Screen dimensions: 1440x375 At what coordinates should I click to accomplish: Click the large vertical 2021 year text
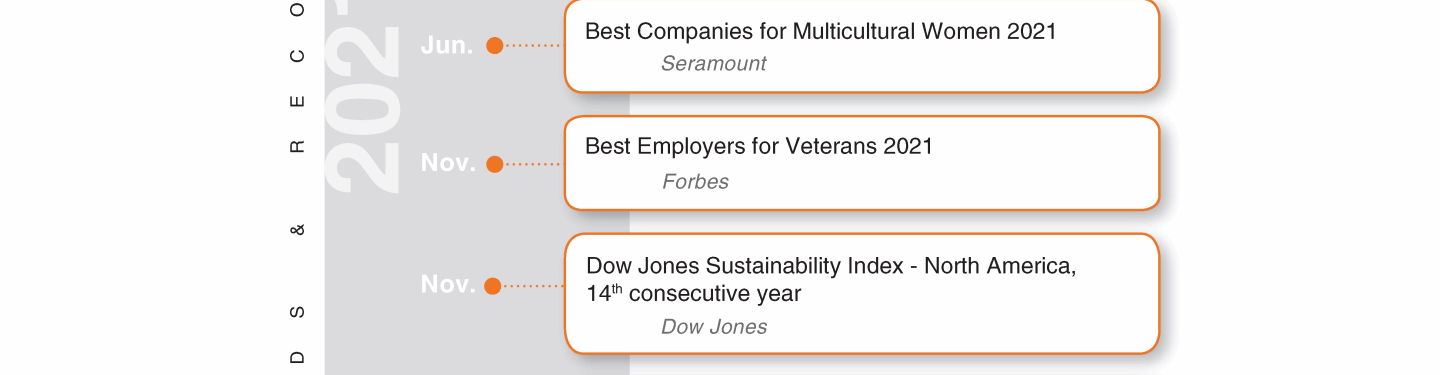click(x=362, y=96)
